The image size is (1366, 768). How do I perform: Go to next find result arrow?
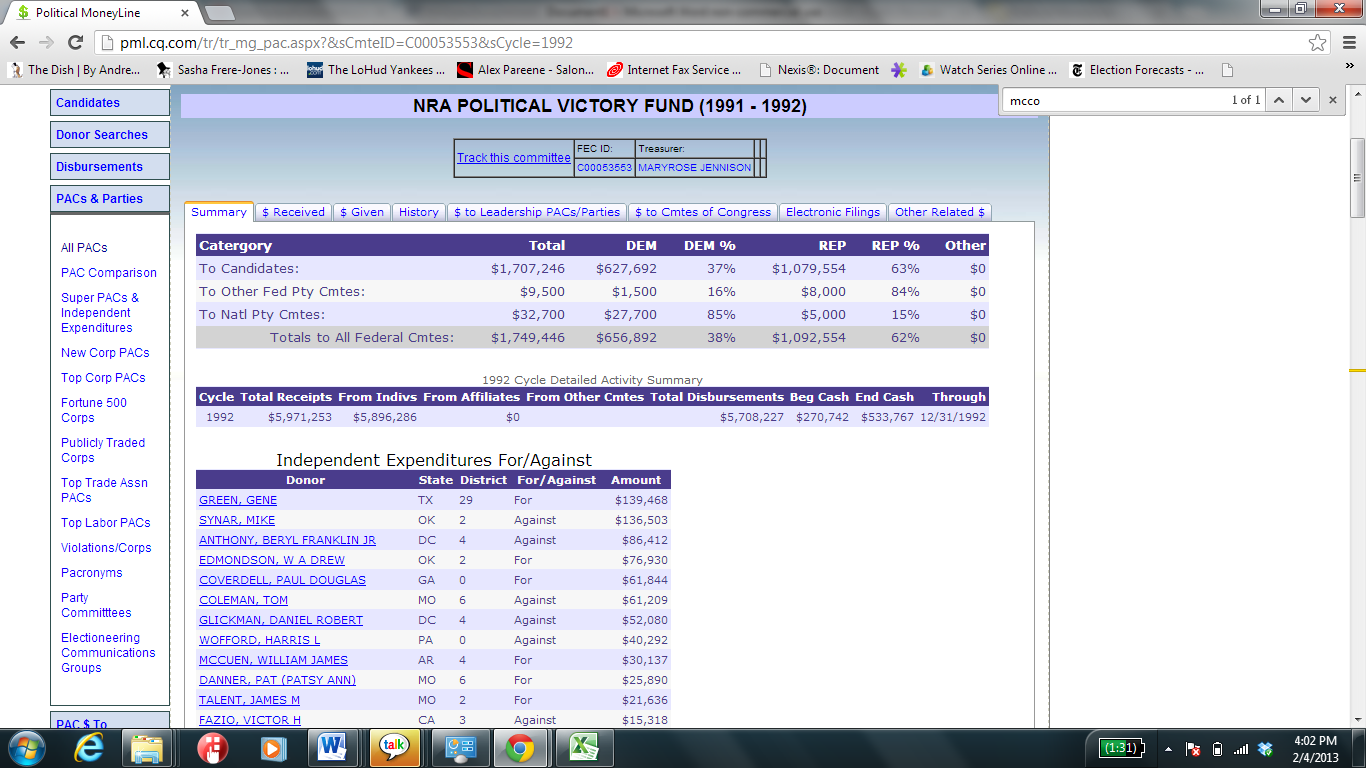1304,100
